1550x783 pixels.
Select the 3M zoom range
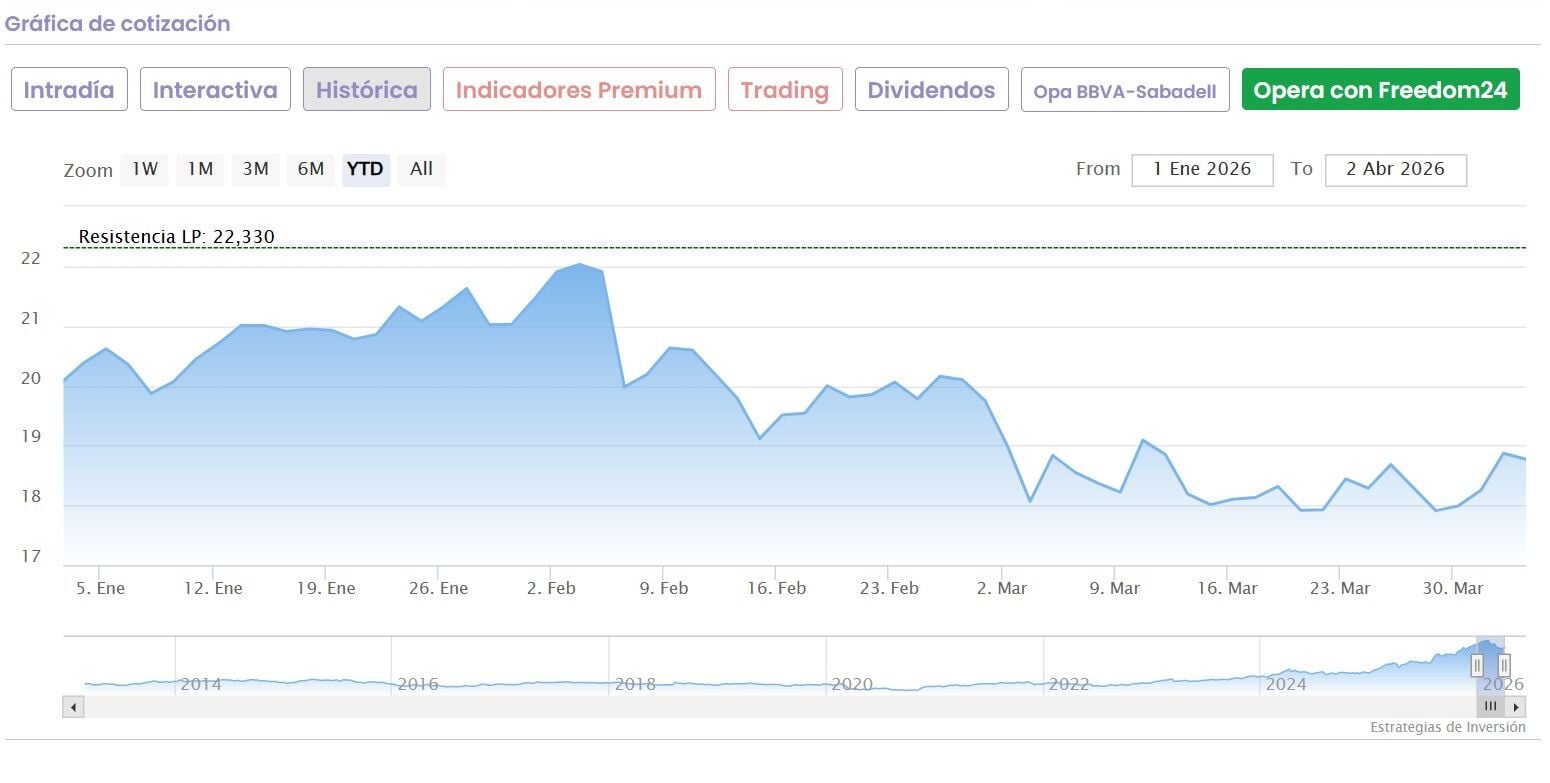(255, 170)
